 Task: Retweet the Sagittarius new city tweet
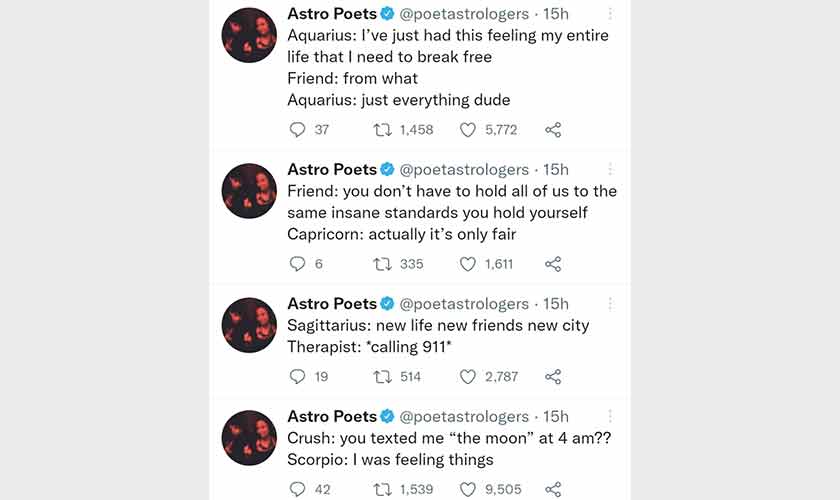381,377
